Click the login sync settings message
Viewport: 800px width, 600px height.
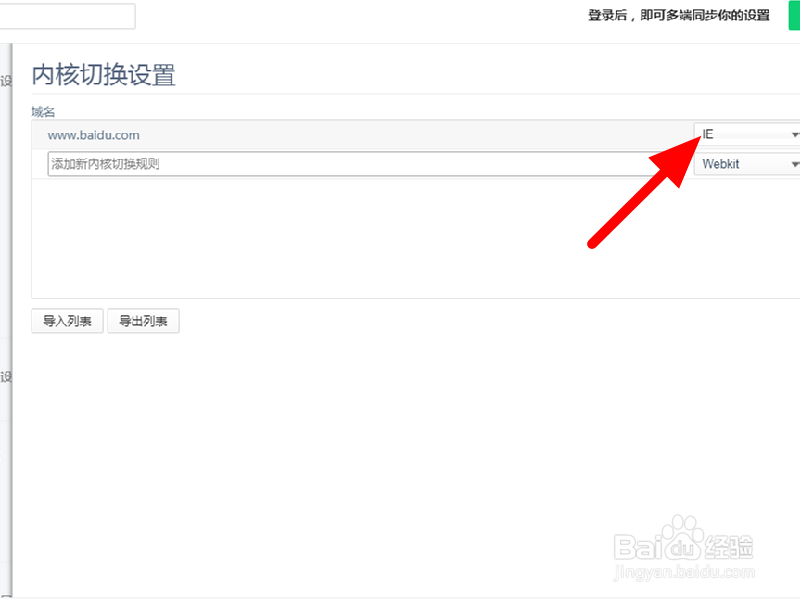click(679, 15)
